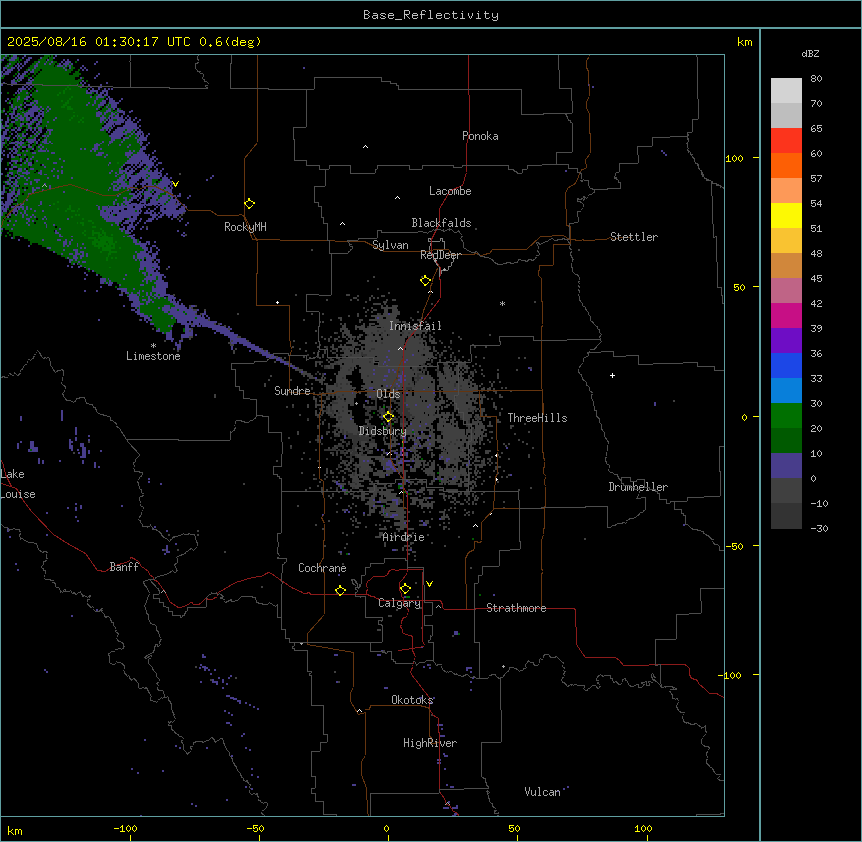Click the Ponoka city label
The width and height of the screenshot is (862, 842).
pos(480,136)
